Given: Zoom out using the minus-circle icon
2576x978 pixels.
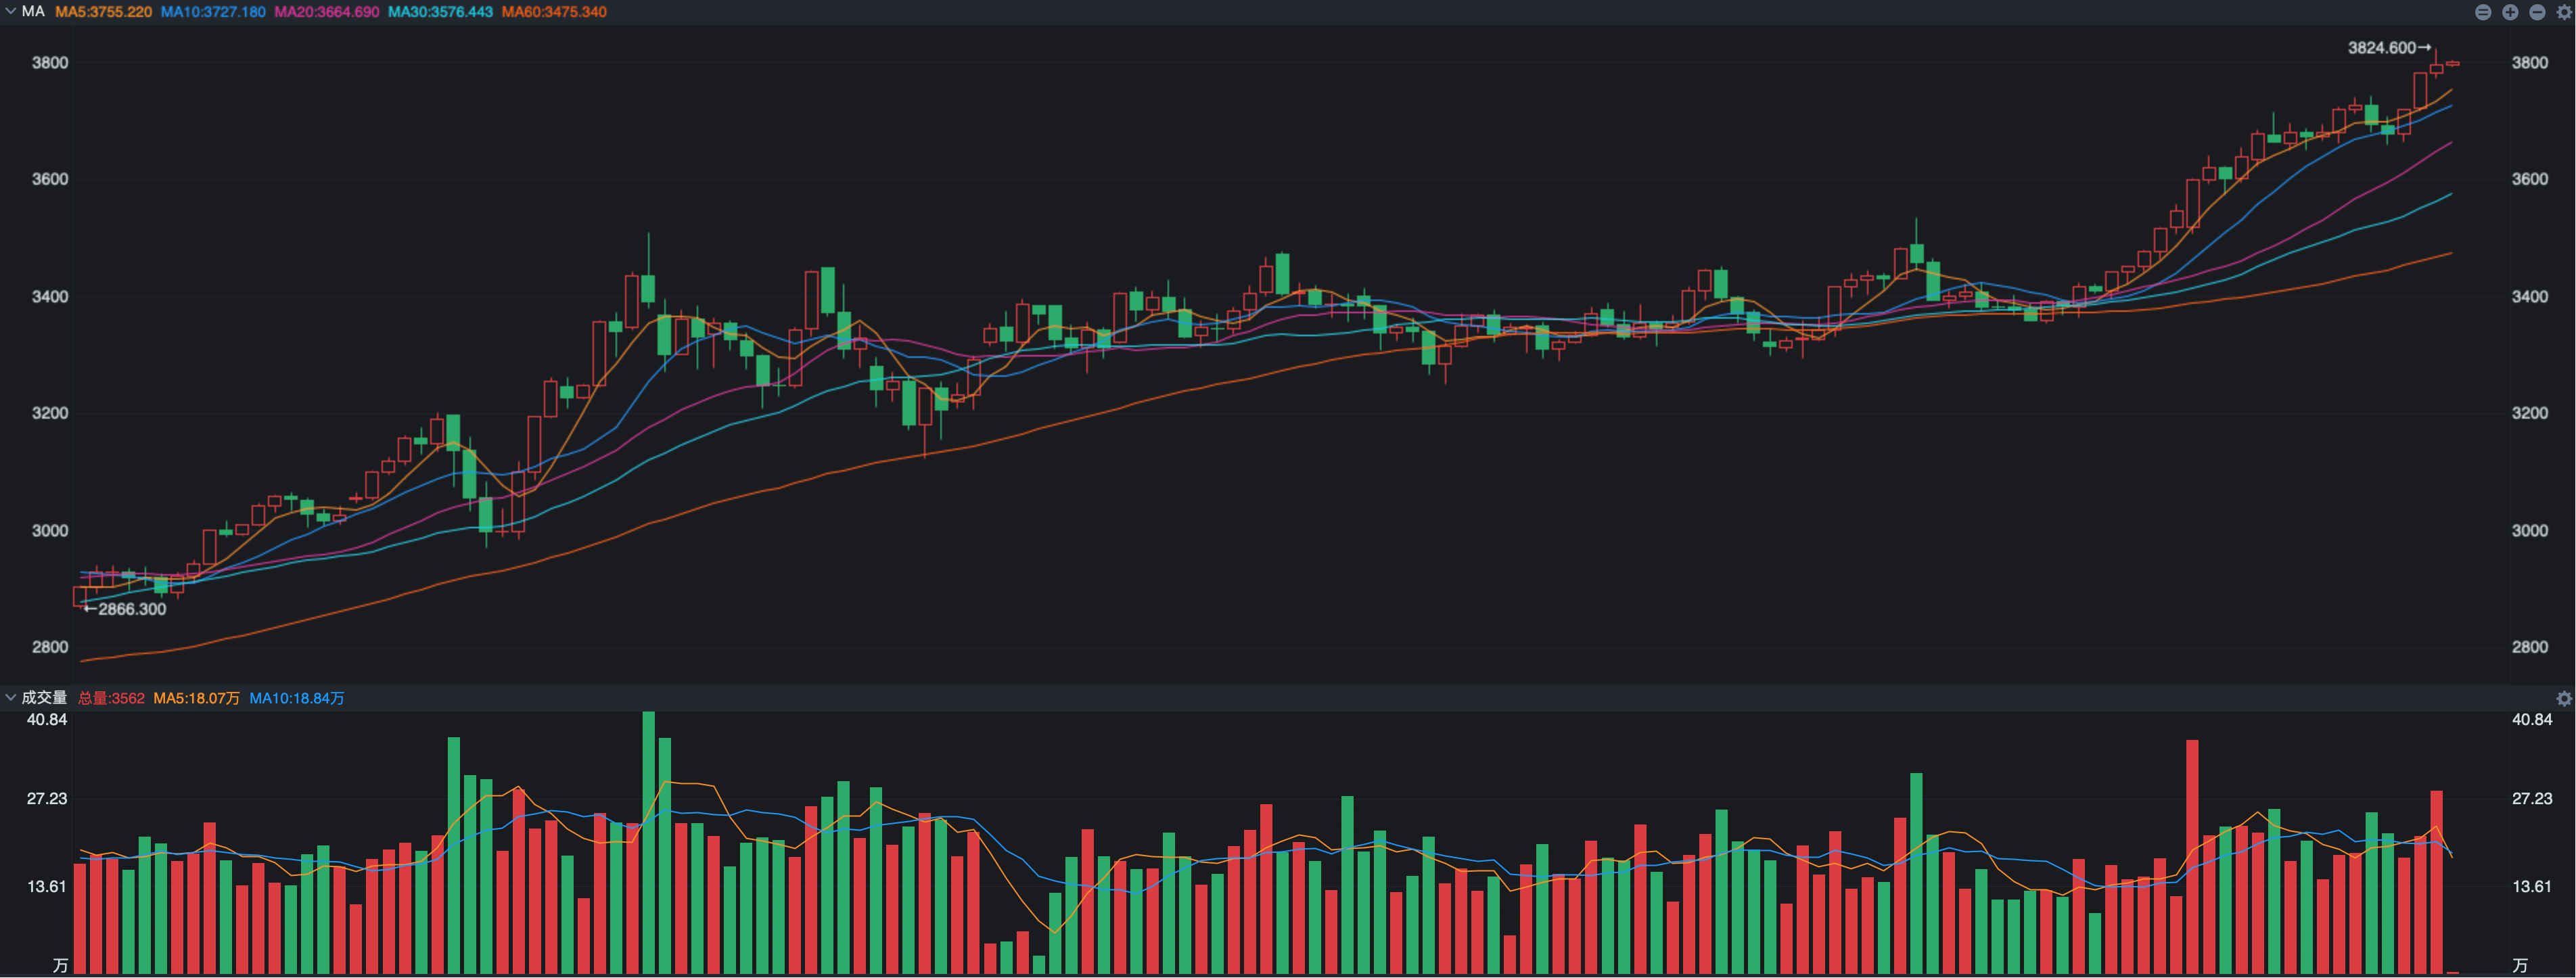Looking at the screenshot, I should pyautogui.click(x=2537, y=12).
